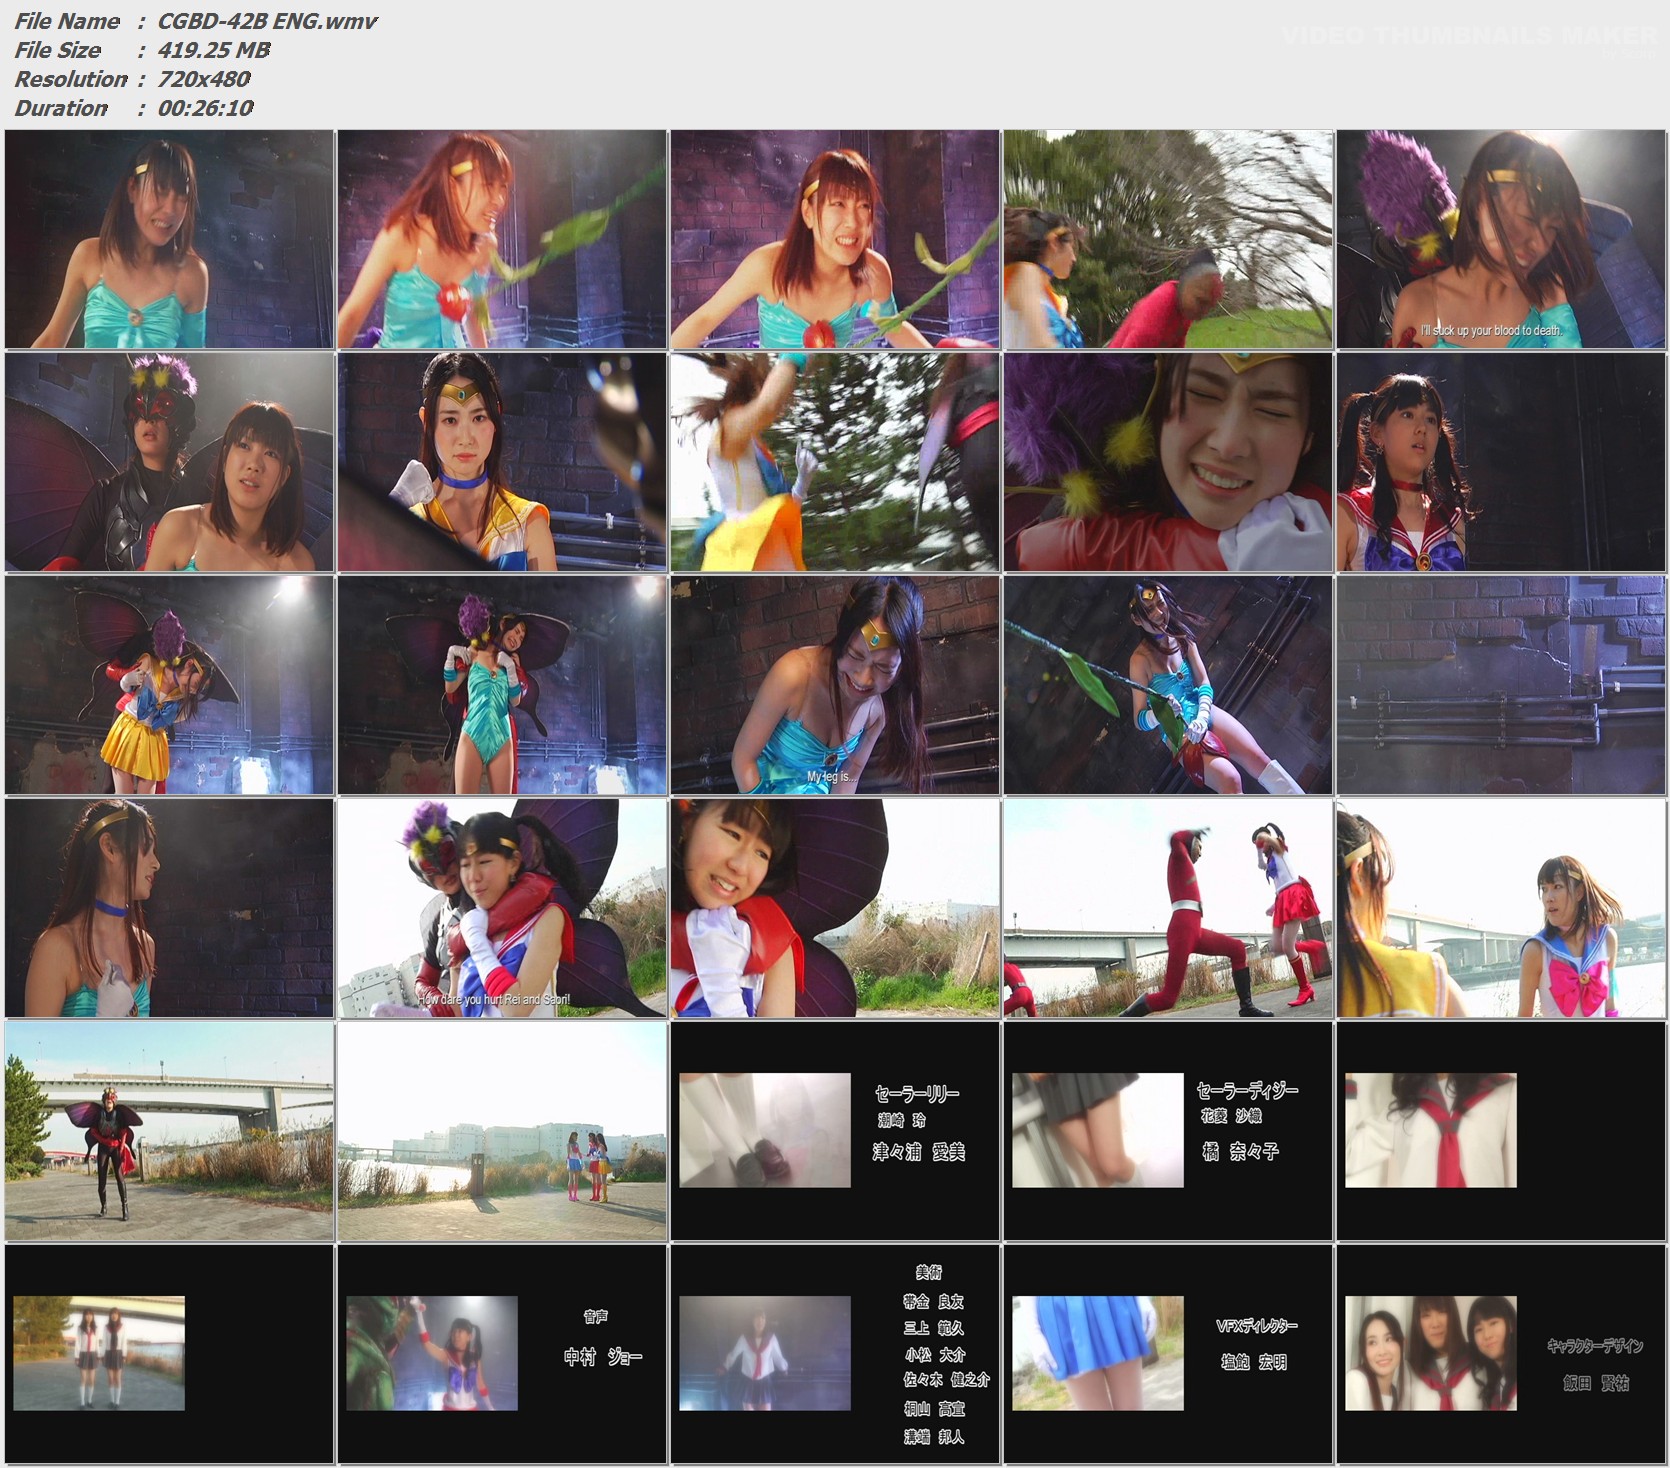Open profile-view frame of woman with blue choker
The width and height of the screenshot is (1670, 1468).
pyautogui.click(x=169, y=908)
